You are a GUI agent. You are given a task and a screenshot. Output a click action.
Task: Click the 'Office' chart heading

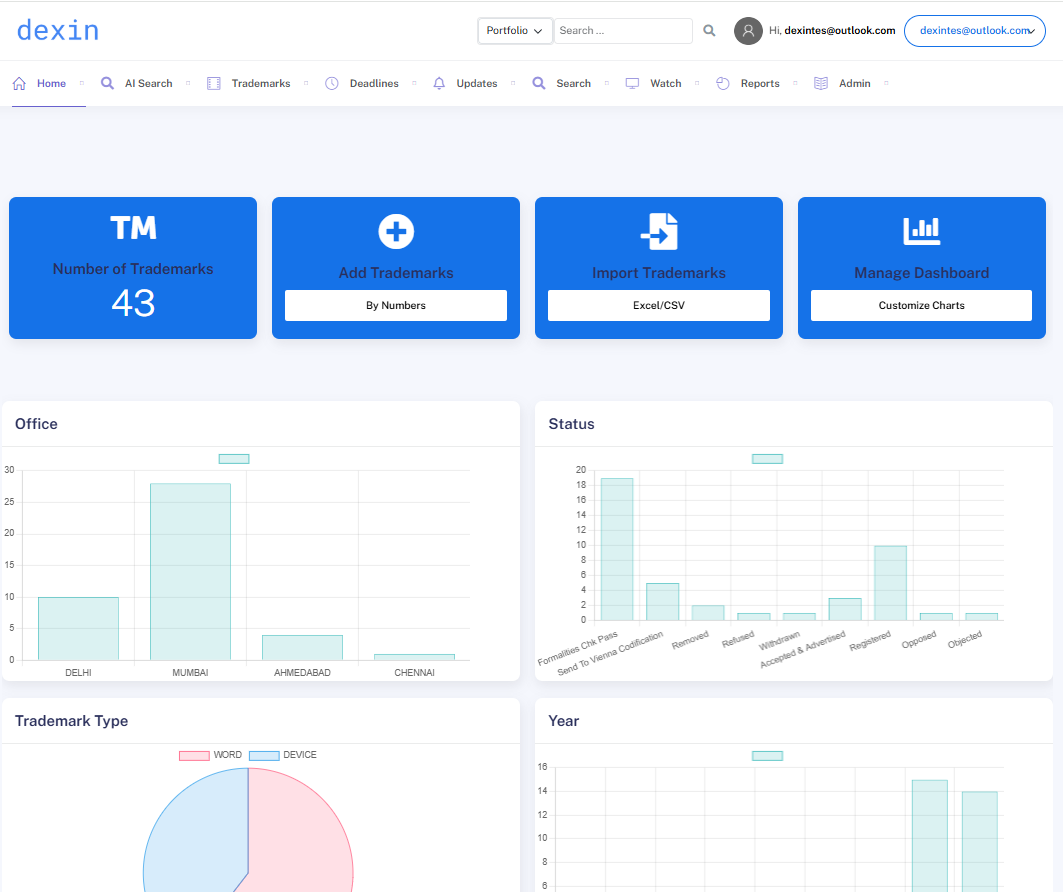36,424
